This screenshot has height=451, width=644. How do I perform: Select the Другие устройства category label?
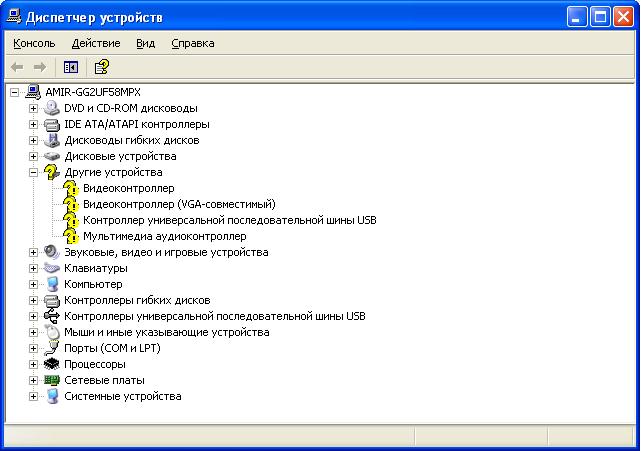coord(113,172)
